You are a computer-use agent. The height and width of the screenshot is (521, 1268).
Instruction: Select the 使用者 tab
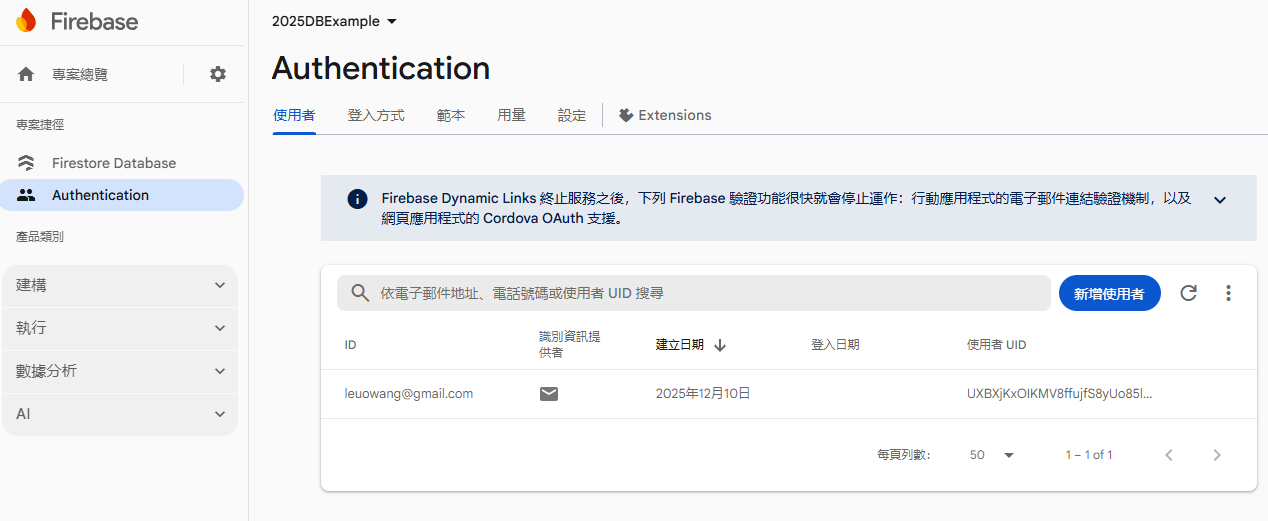294,115
